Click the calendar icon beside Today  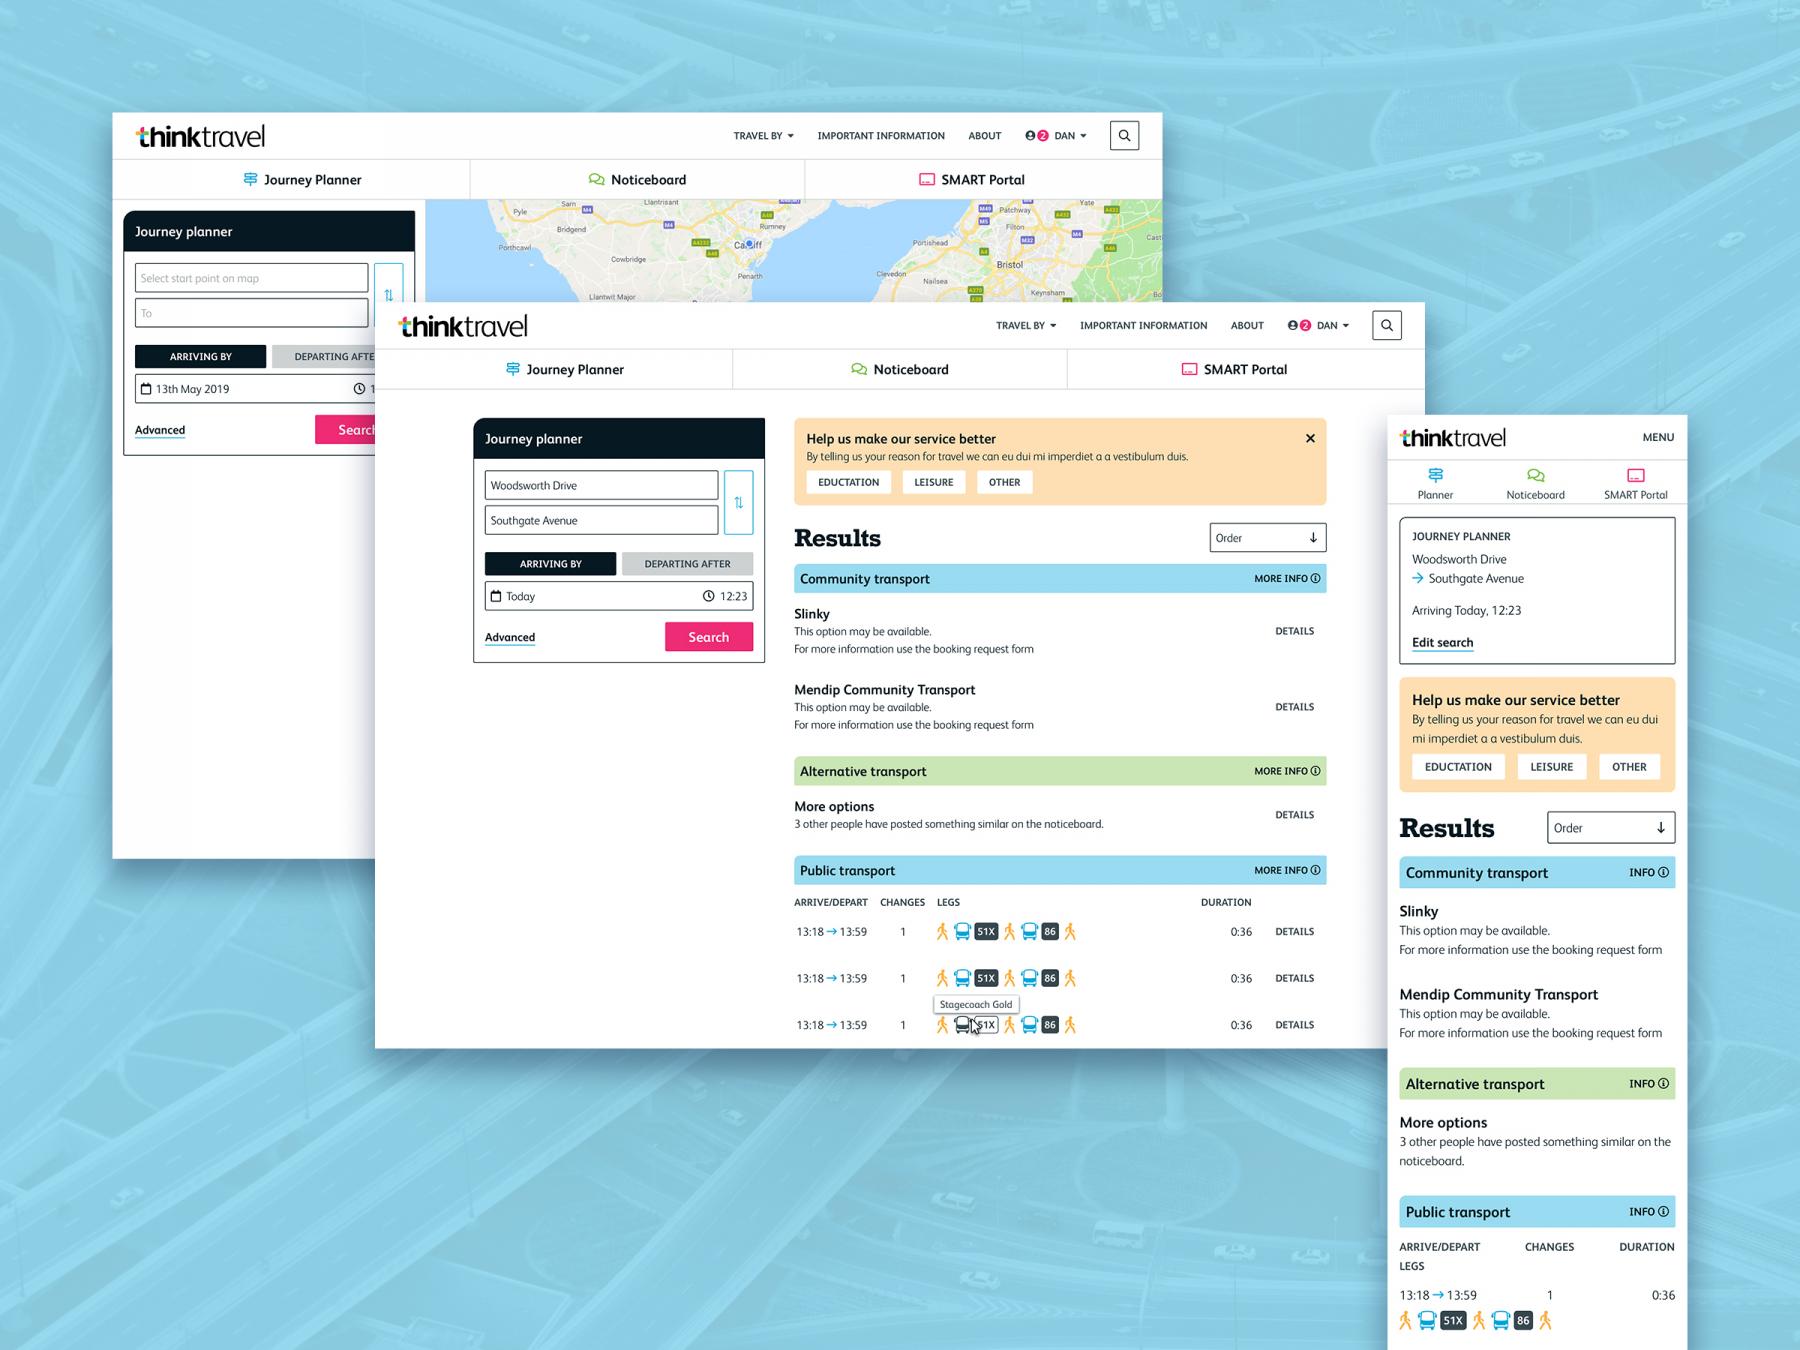point(496,596)
